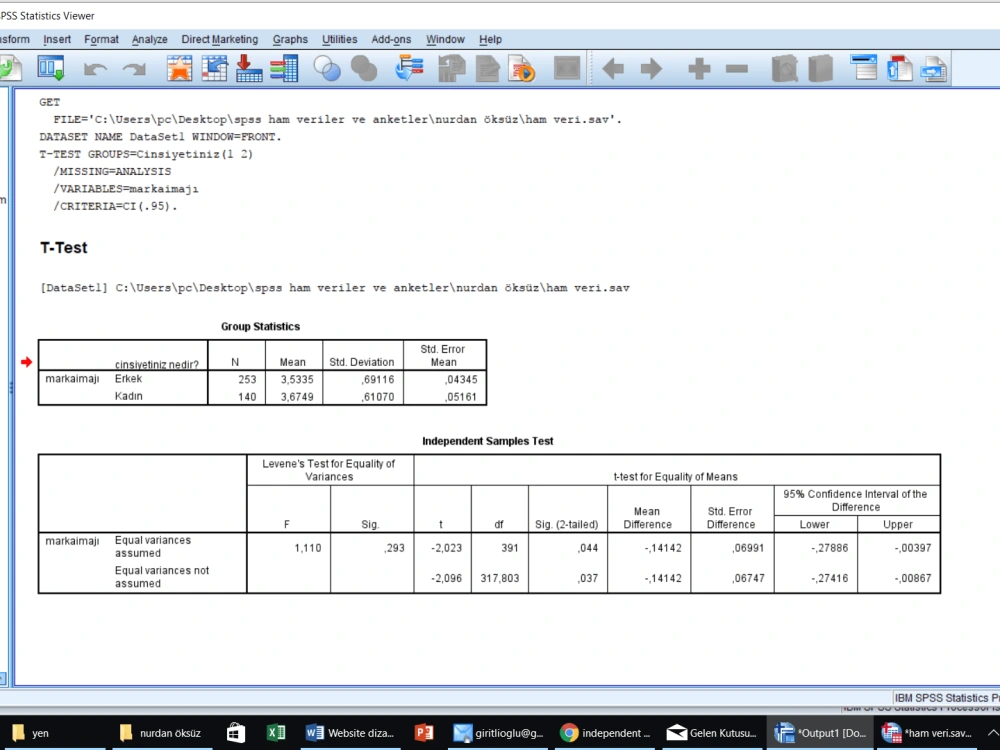Open the Chrome independent samples search from taskbar
The image size is (1000, 750).
(x=605, y=733)
